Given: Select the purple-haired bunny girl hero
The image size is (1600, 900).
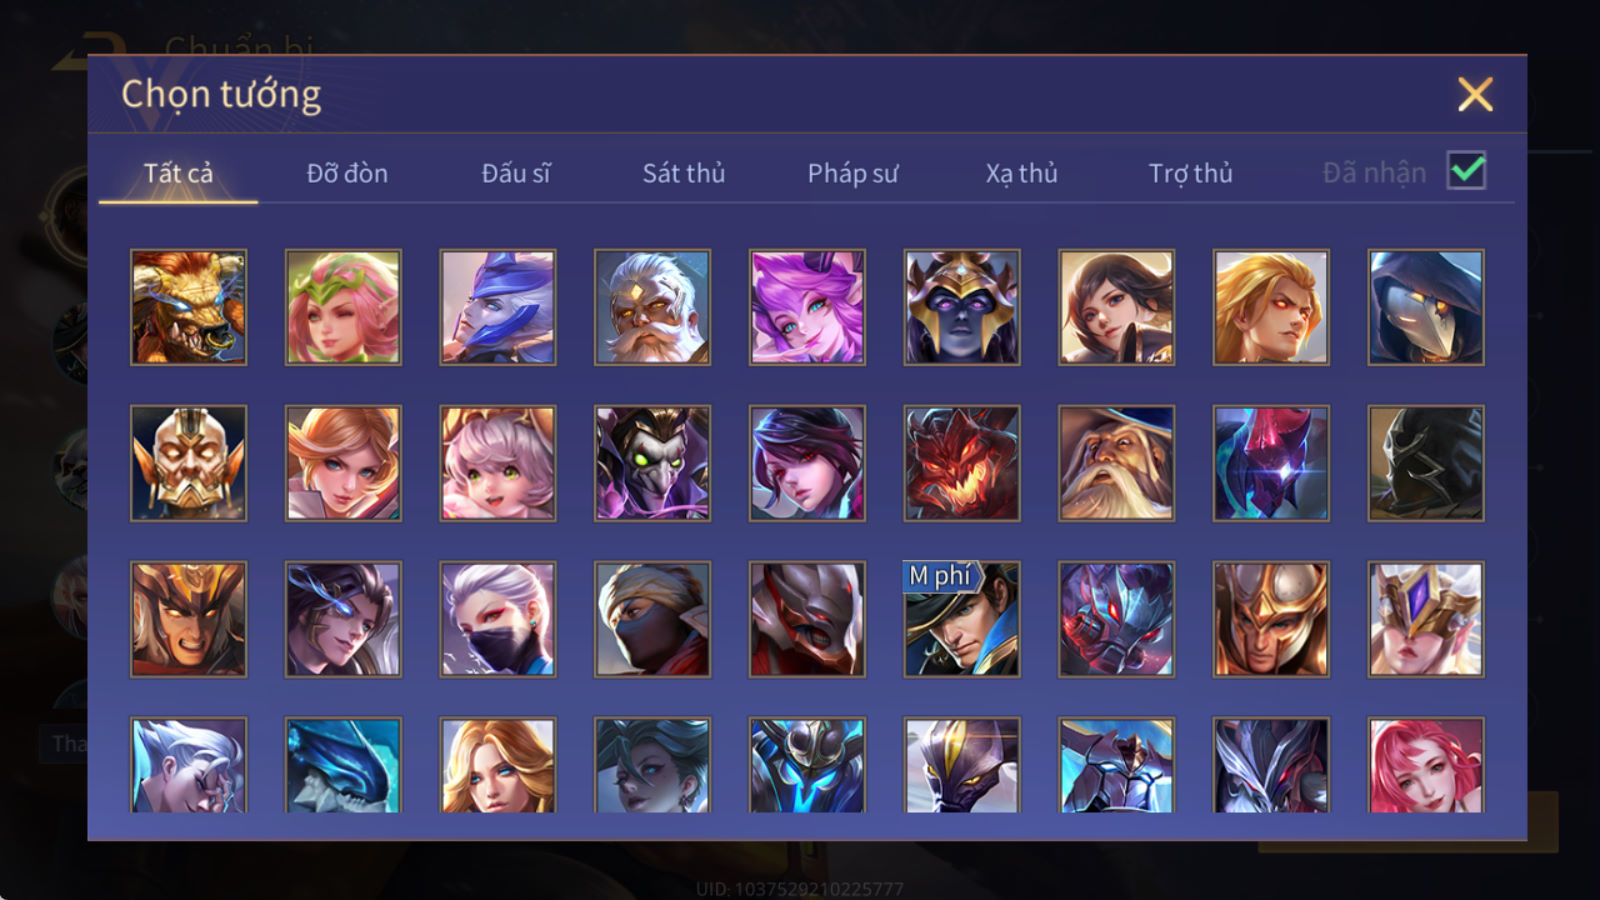Looking at the screenshot, I should coord(807,307).
